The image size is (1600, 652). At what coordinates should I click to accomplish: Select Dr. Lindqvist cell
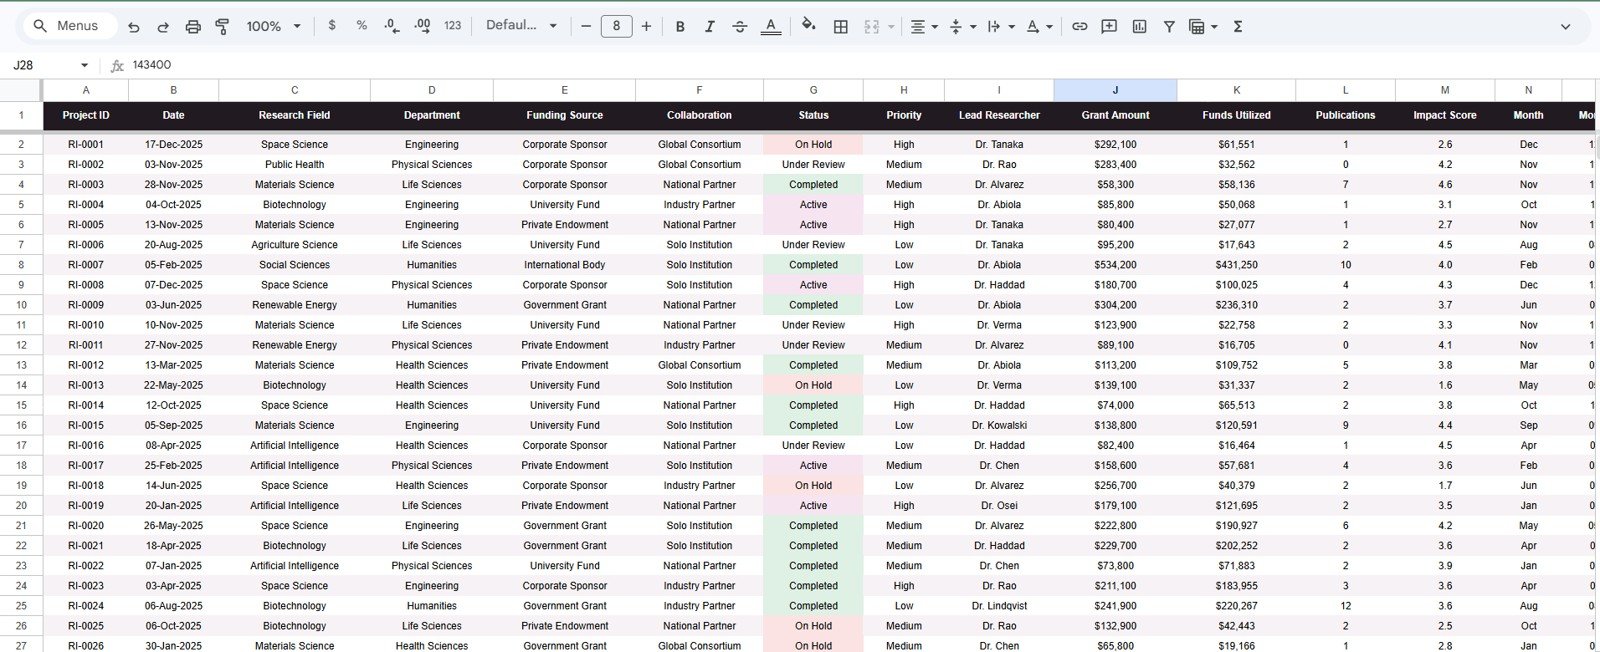[x=999, y=606]
